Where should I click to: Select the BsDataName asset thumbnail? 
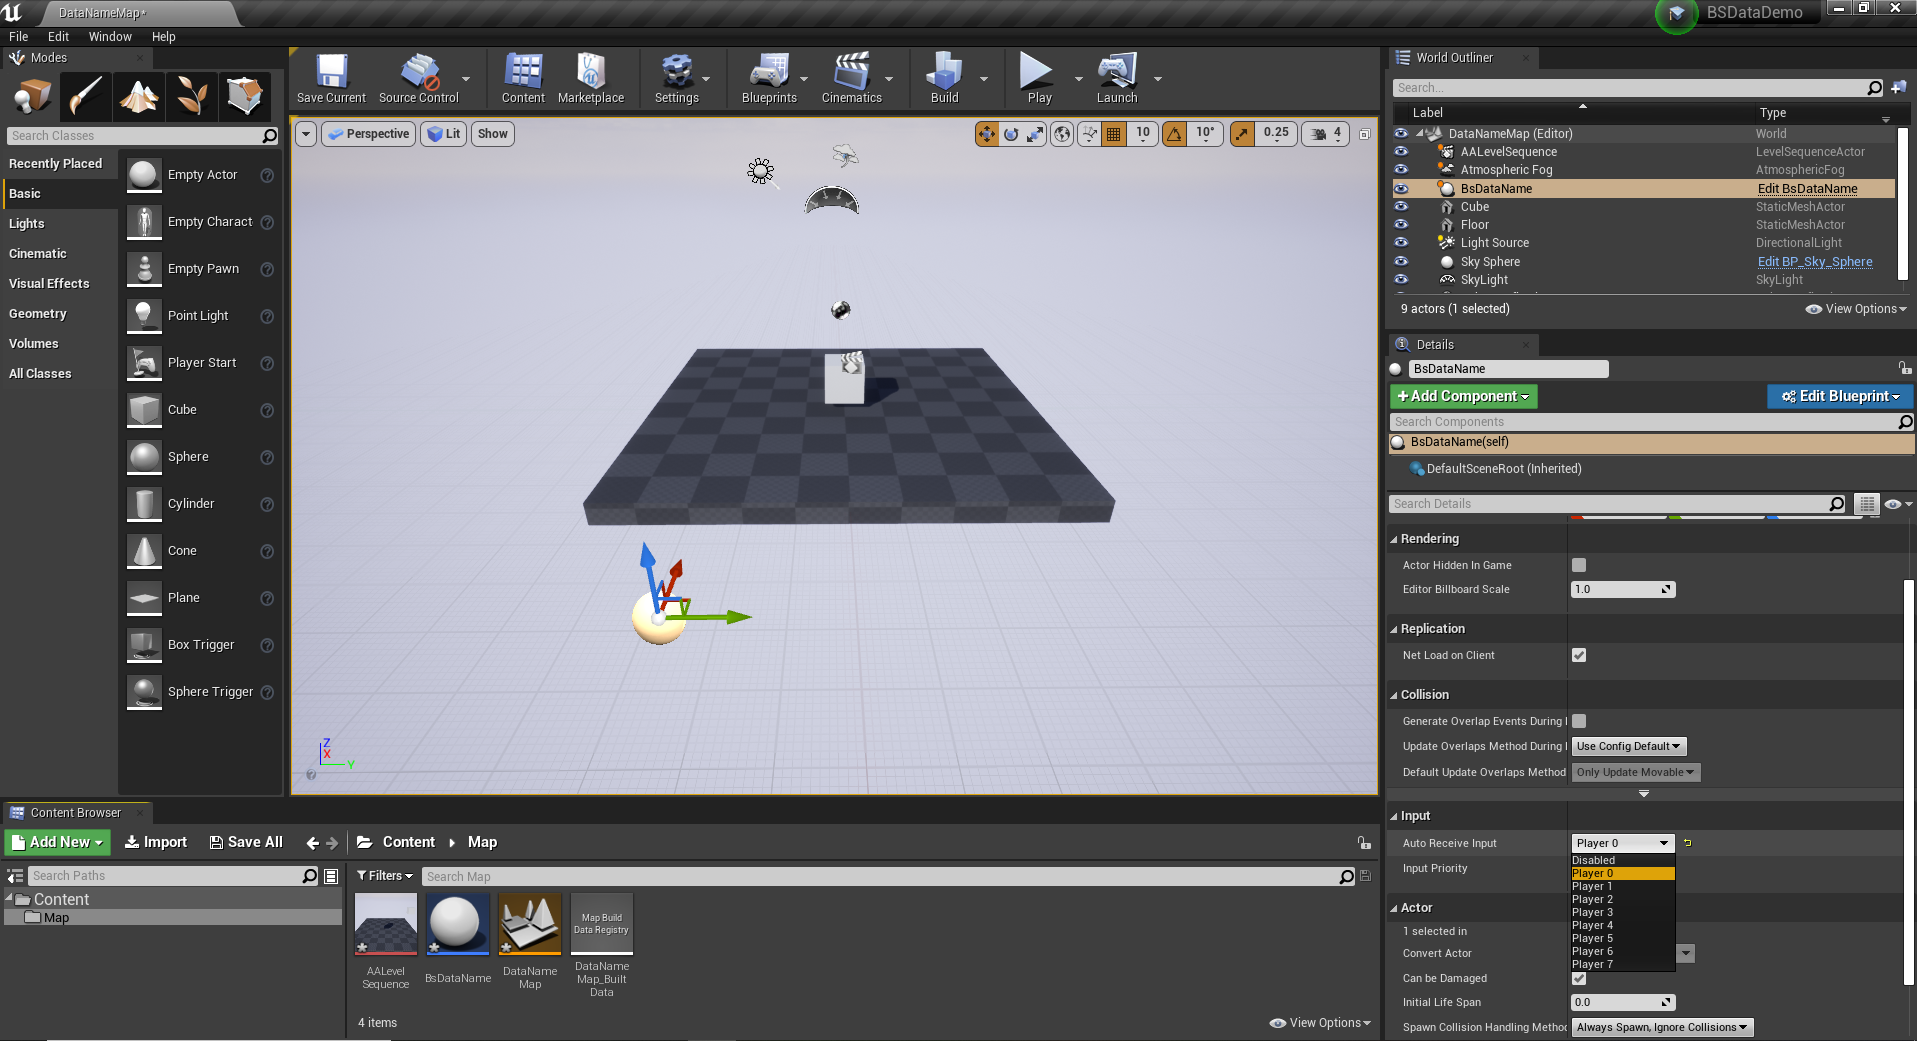pos(457,924)
